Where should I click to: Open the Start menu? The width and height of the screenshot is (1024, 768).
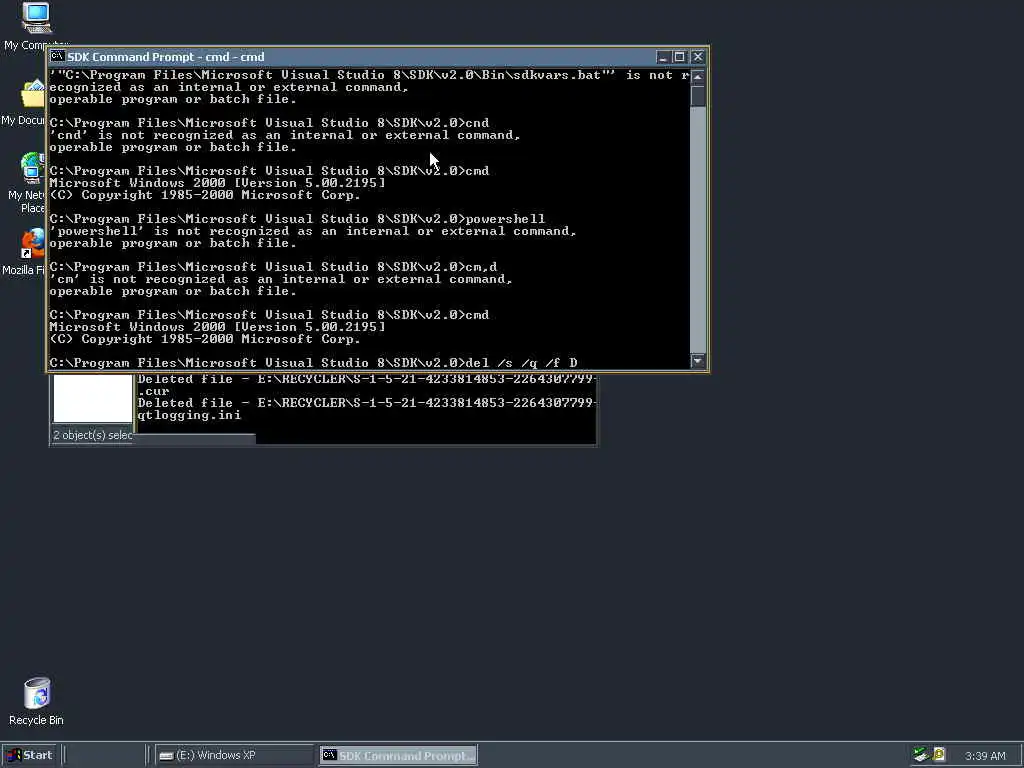[x=30, y=756]
